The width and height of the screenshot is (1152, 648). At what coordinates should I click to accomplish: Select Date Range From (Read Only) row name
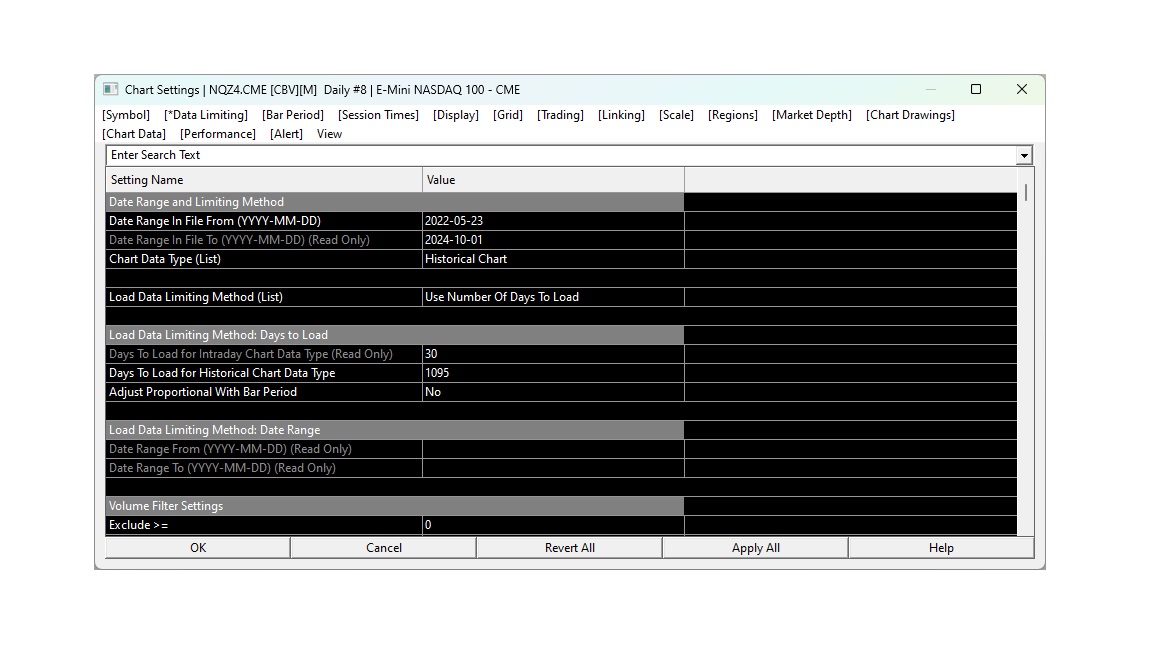pos(264,449)
